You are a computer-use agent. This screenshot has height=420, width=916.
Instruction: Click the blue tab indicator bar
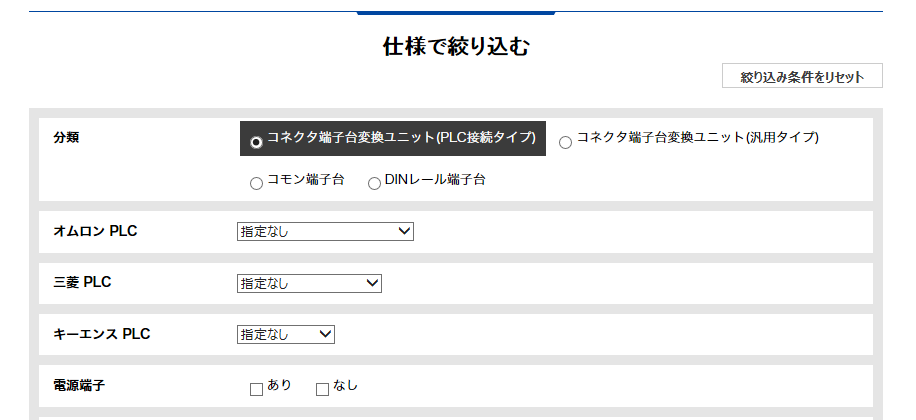click(456, 13)
